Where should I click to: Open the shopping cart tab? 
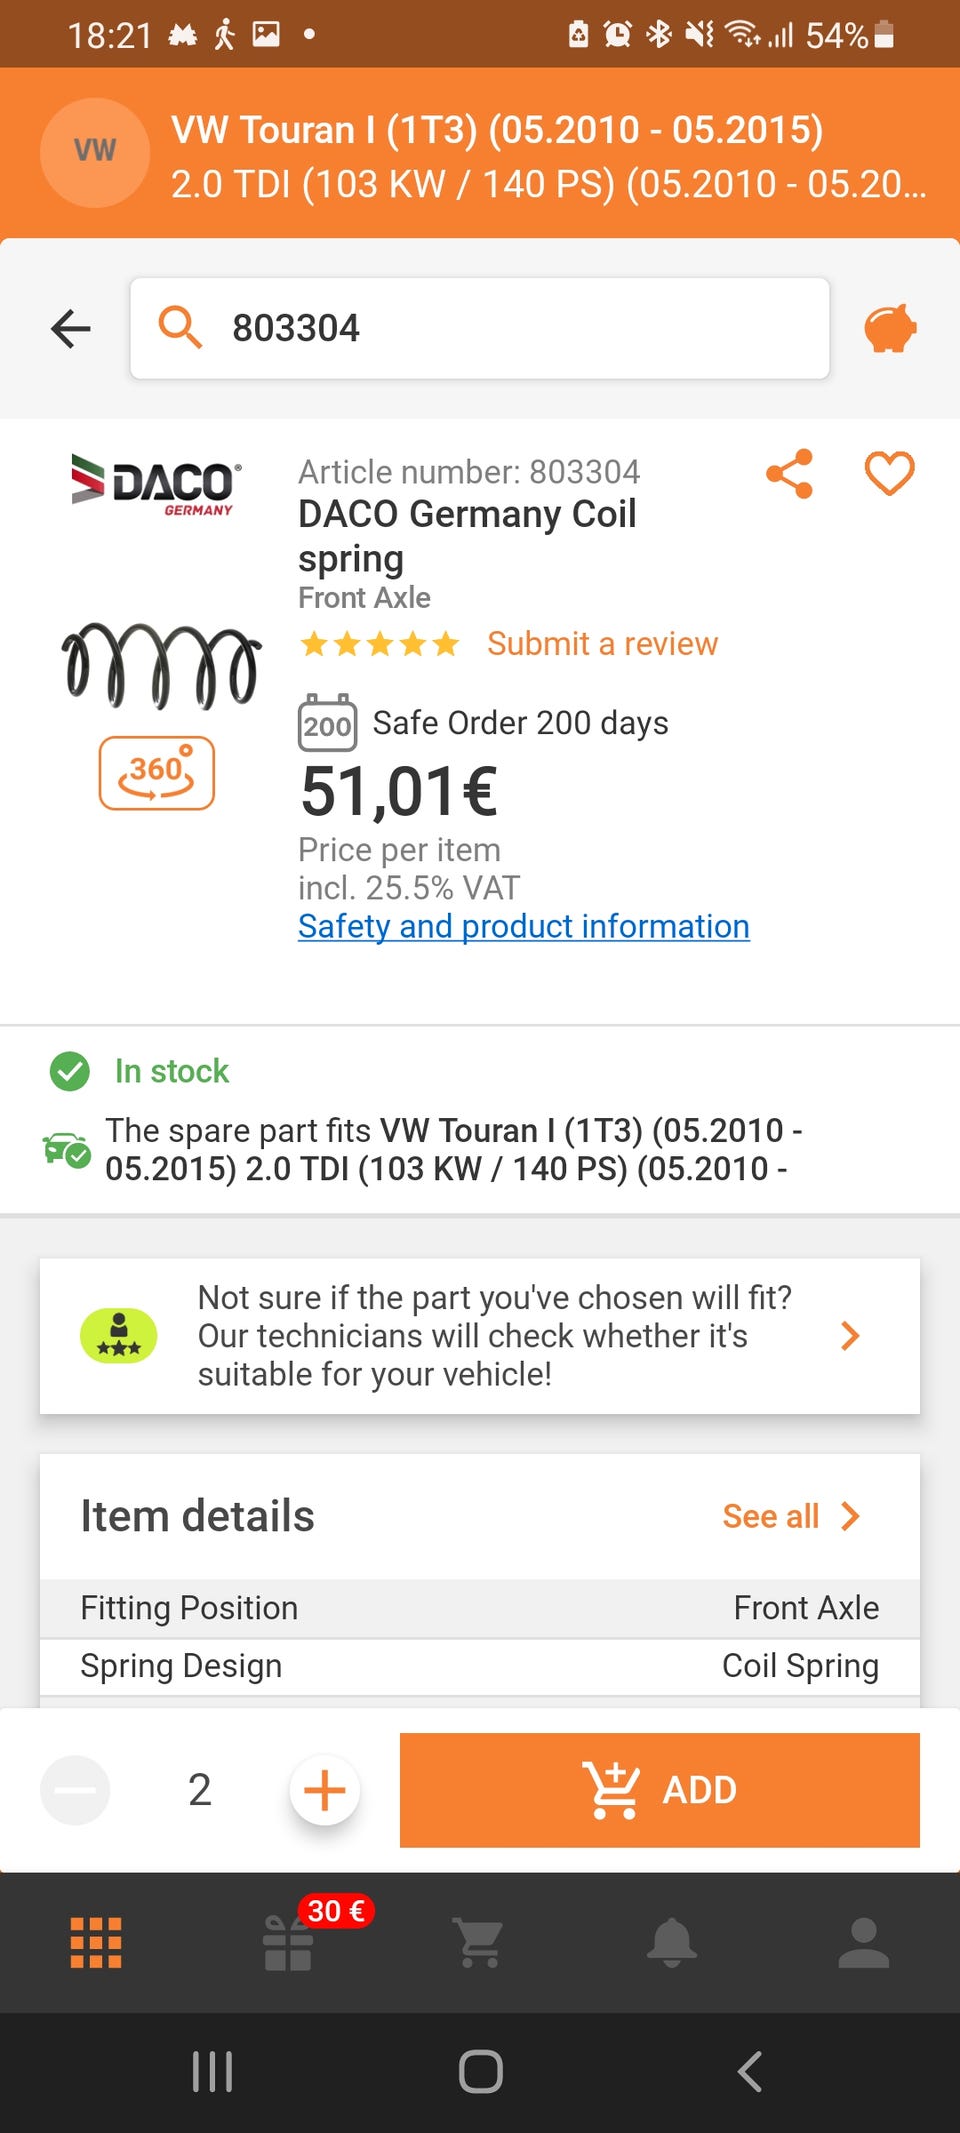point(479,1943)
